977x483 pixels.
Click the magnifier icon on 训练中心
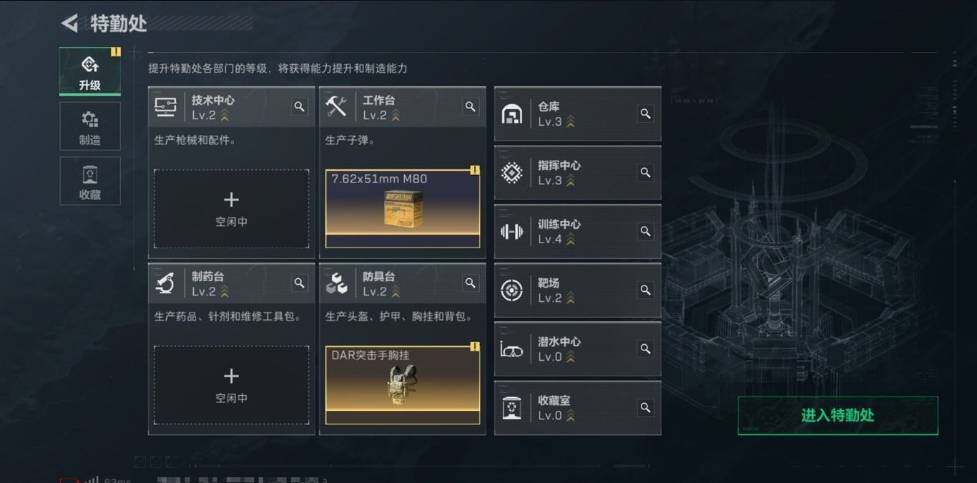tap(646, 231)
